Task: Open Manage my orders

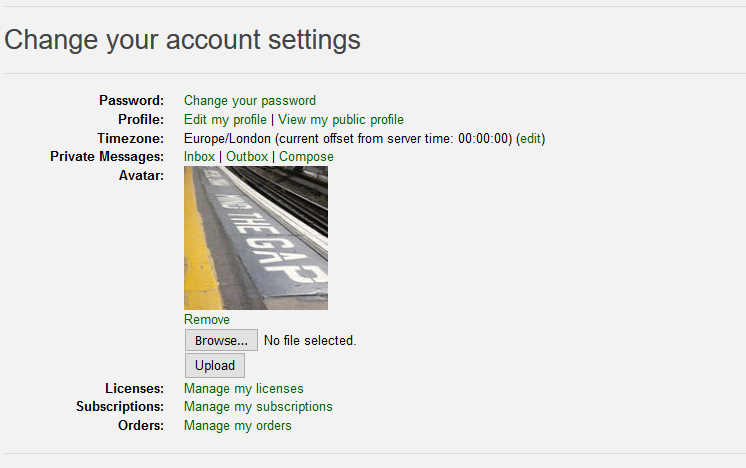Action: point(237,425)
